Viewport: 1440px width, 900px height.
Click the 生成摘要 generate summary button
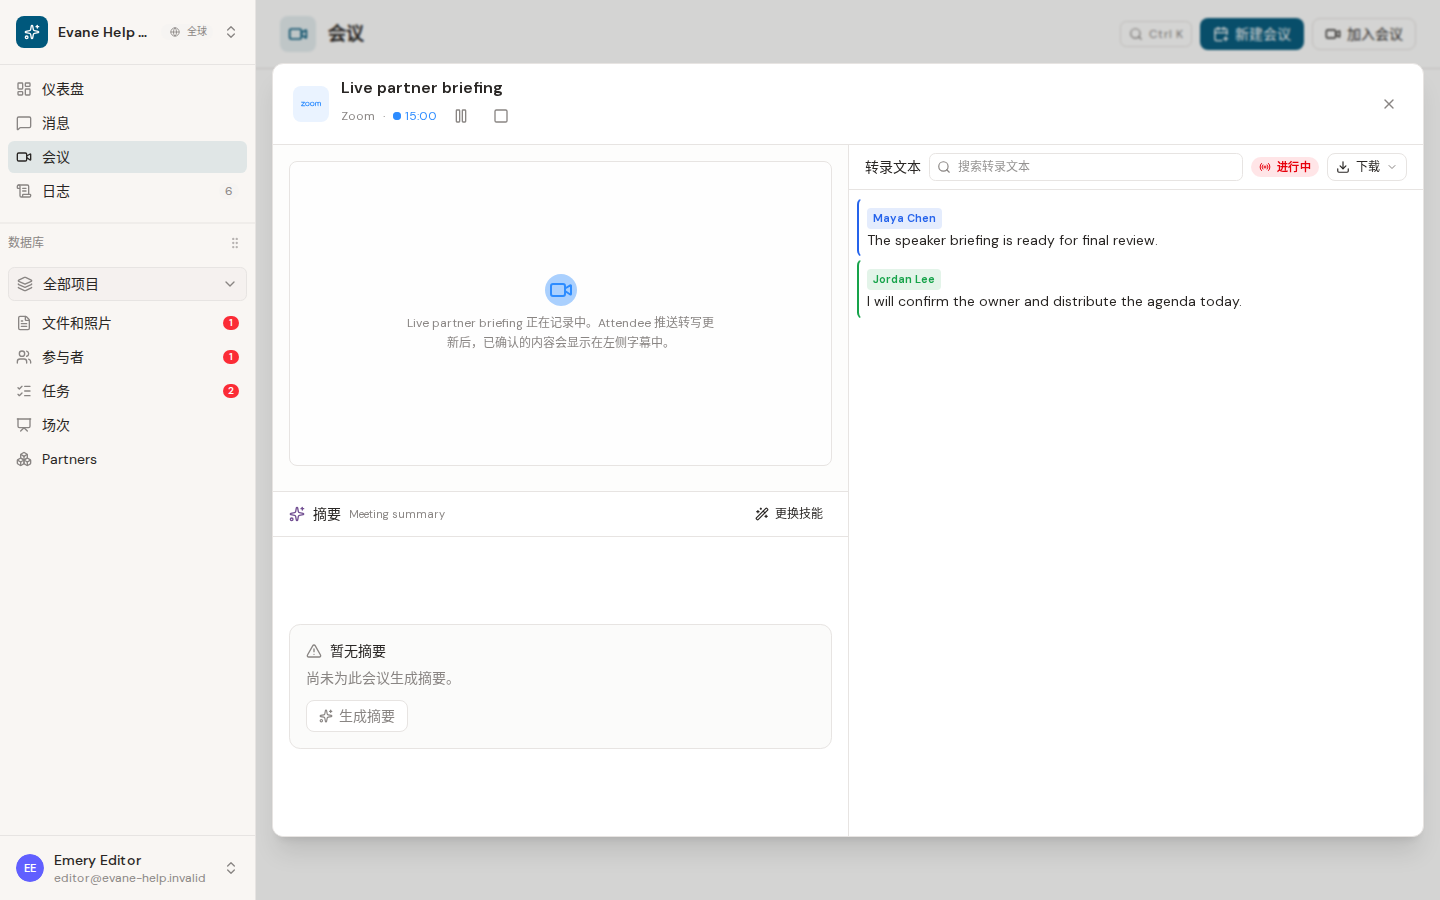pos(357,716)
